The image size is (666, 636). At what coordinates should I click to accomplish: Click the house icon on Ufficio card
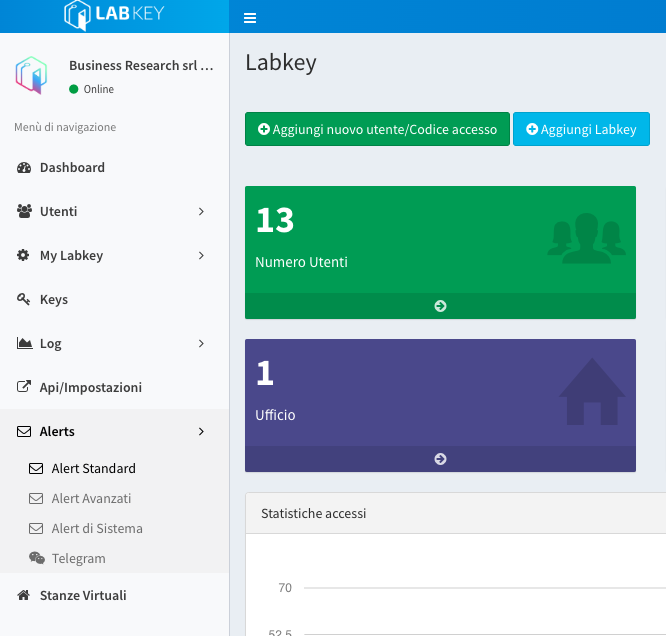click(592, 391)
